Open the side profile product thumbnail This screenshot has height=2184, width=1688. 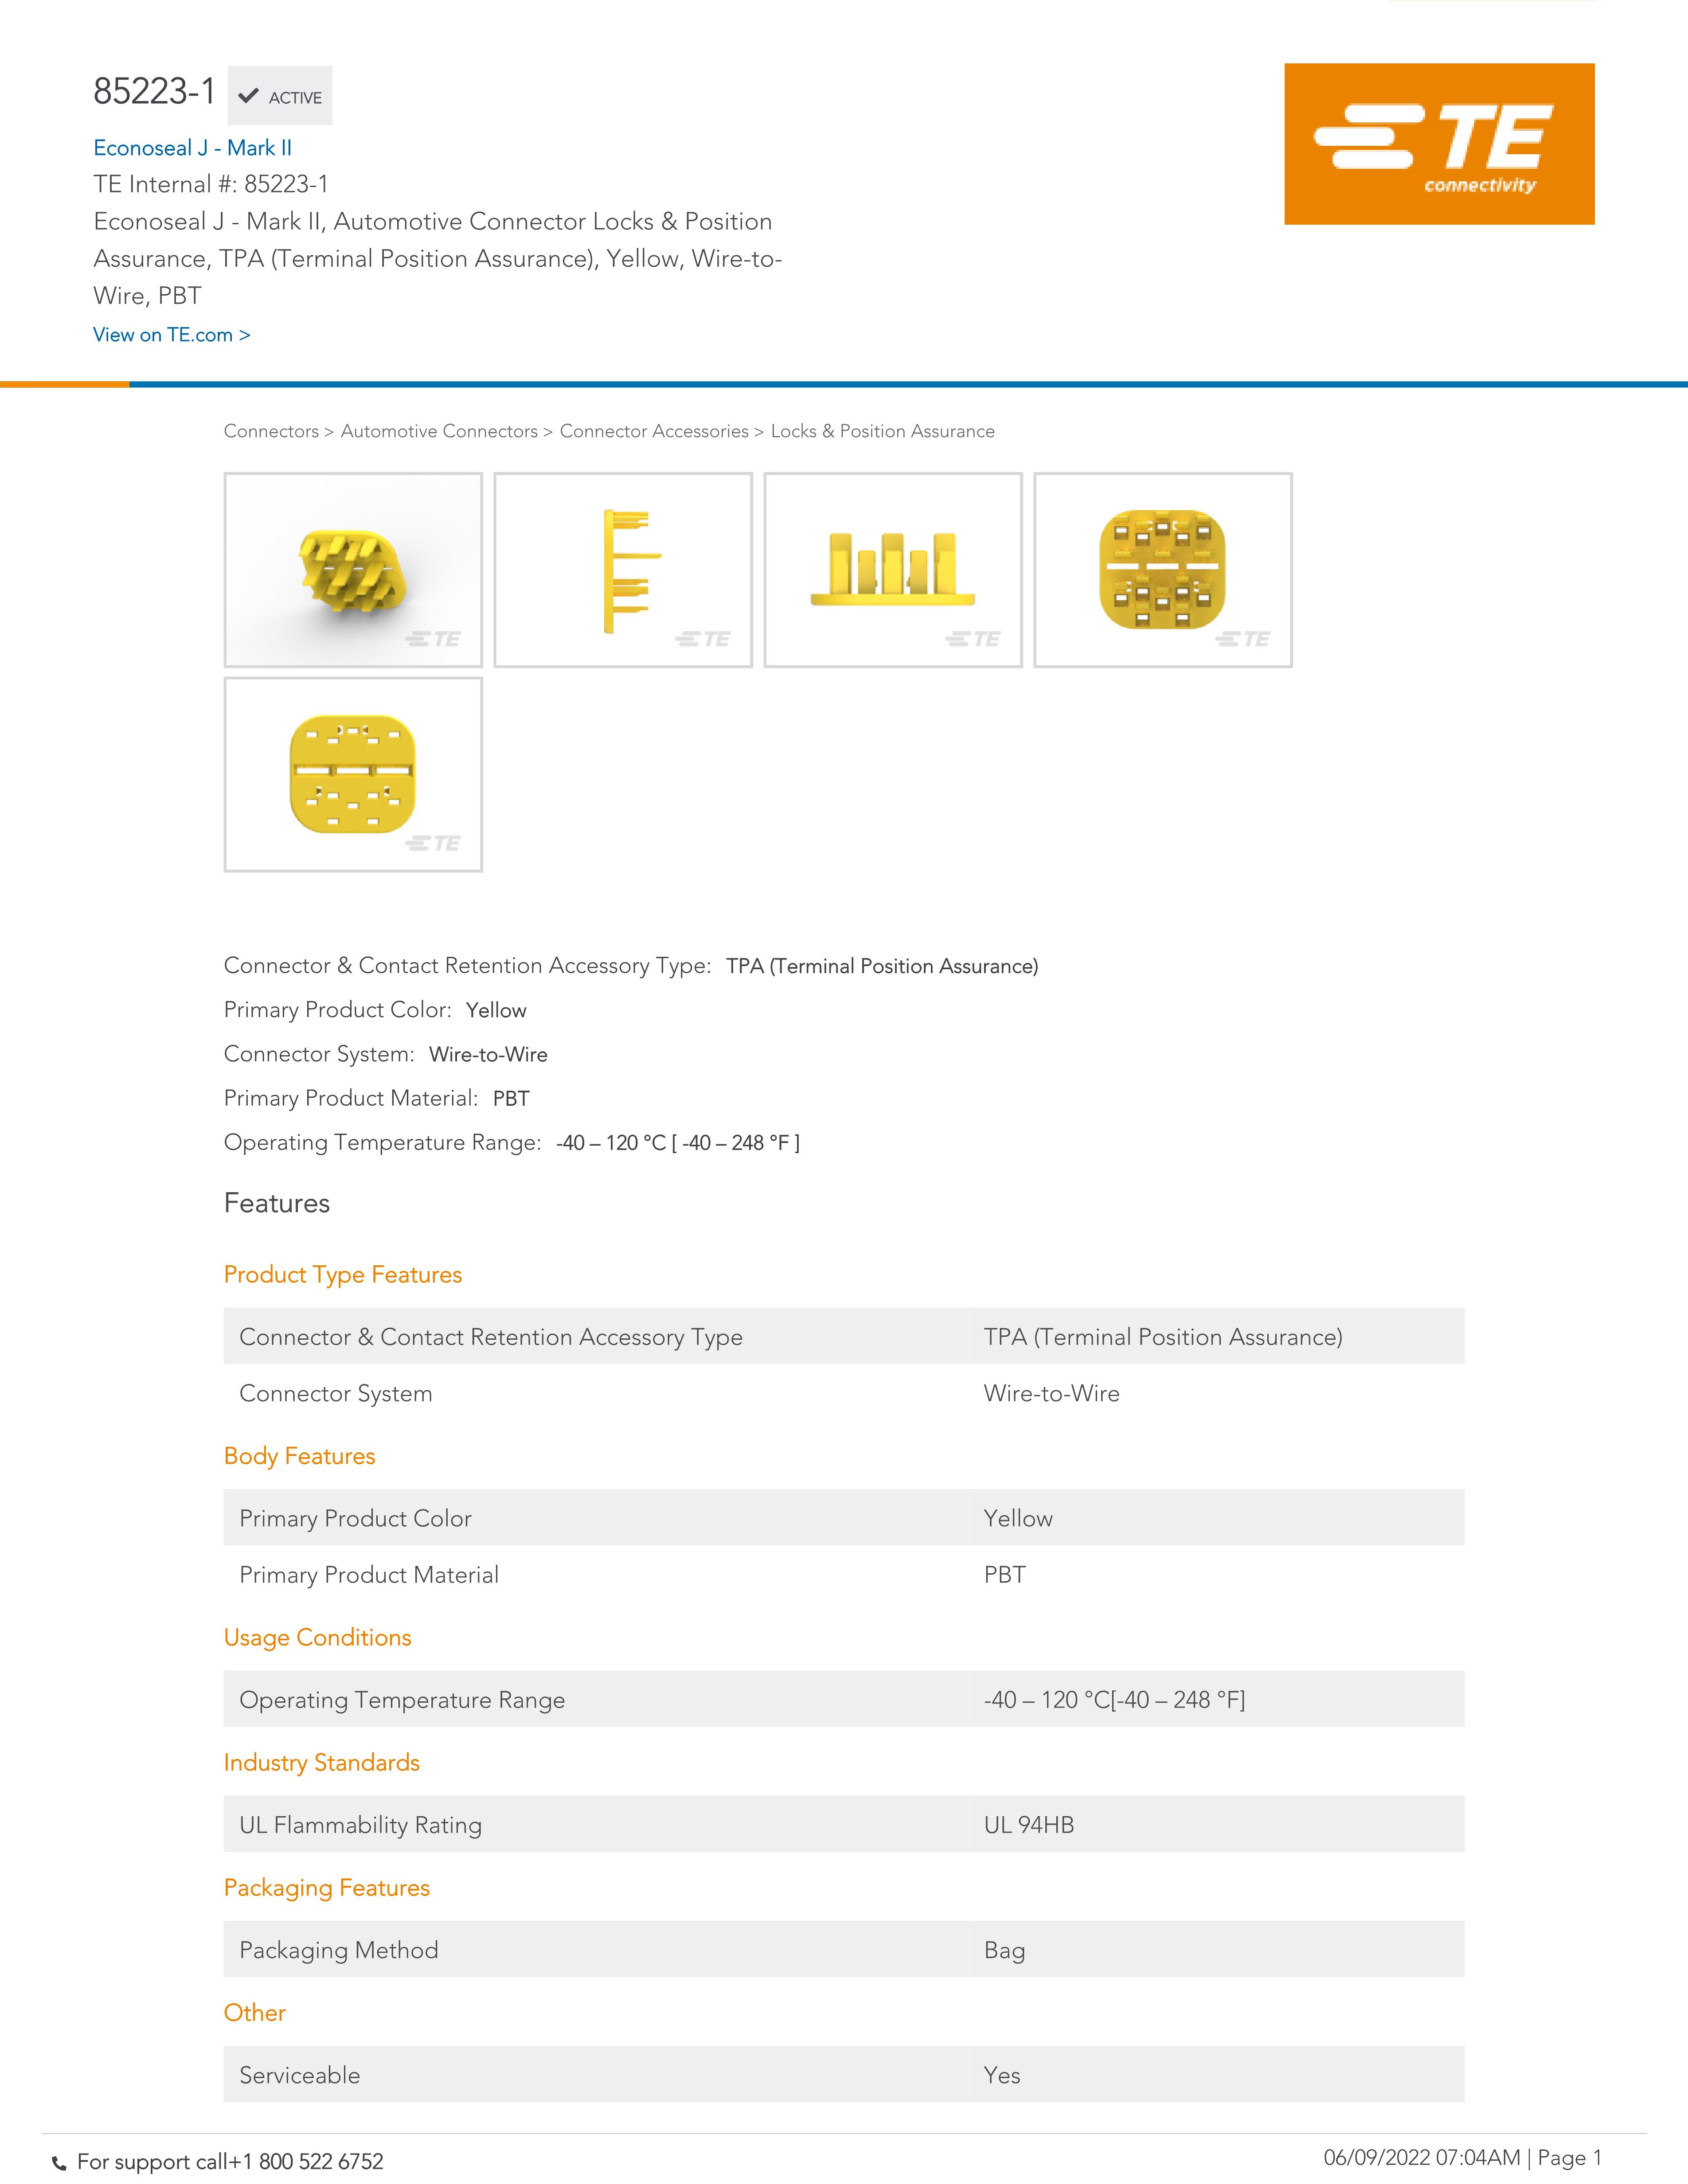(623, 570)
